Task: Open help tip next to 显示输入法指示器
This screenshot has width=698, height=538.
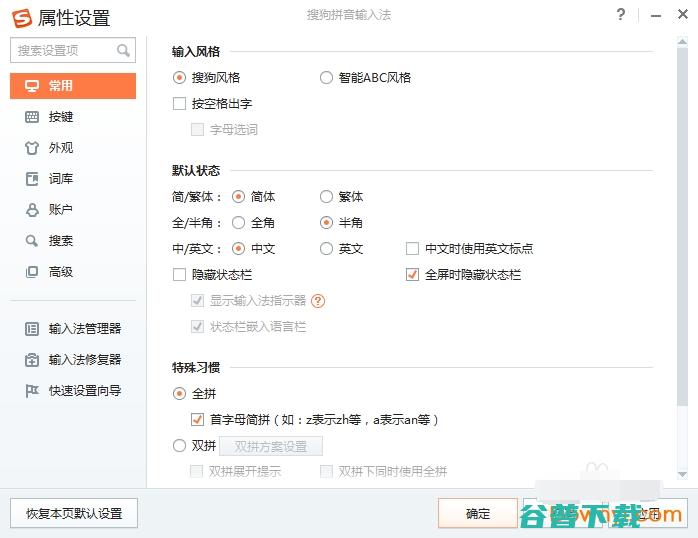Action: pyautogui.click(x=318, y=301)
